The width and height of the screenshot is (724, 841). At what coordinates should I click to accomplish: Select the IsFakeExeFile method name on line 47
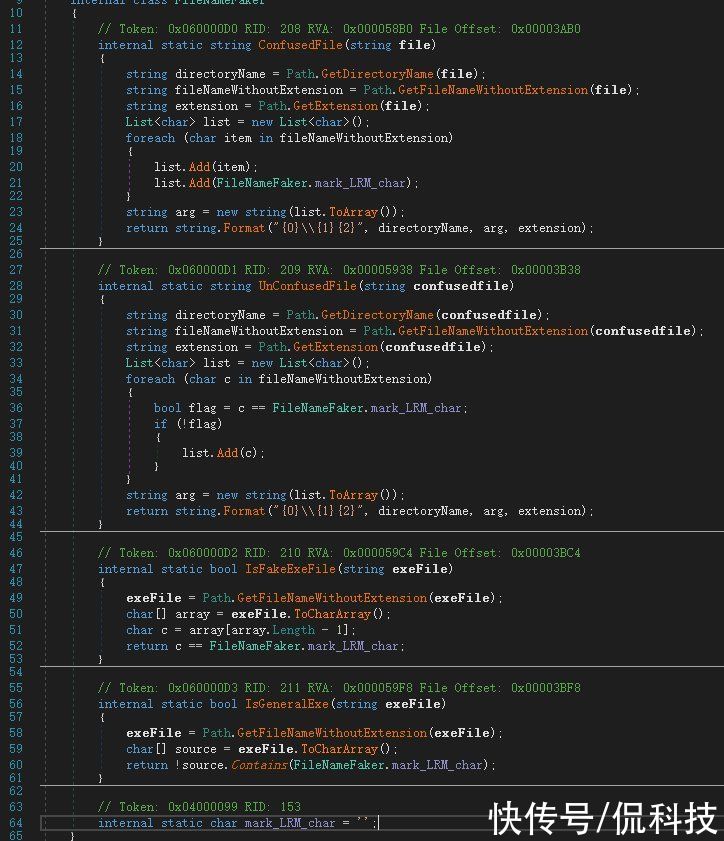[x=290, y=569]
